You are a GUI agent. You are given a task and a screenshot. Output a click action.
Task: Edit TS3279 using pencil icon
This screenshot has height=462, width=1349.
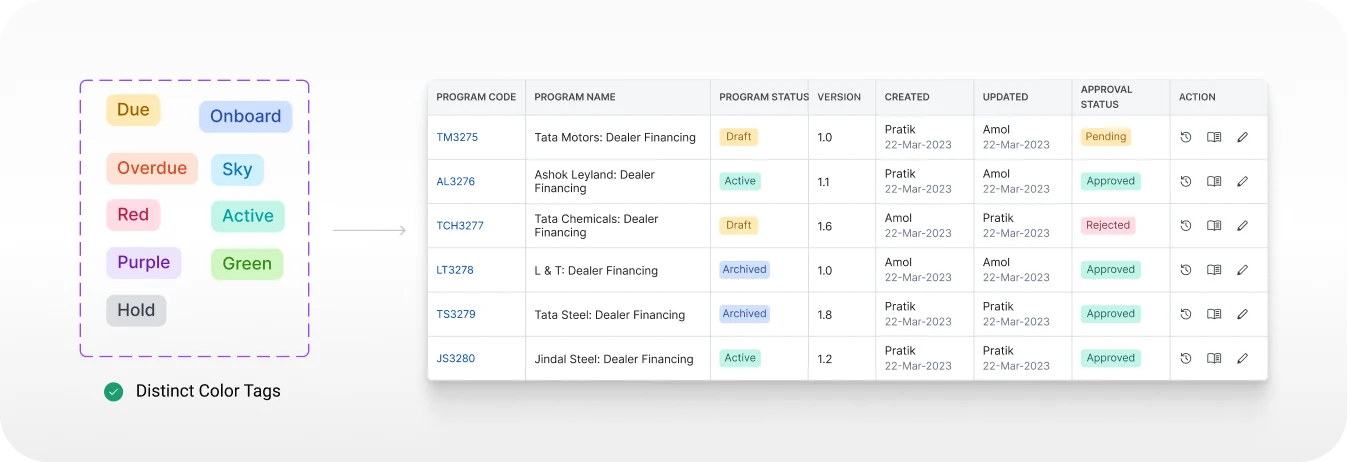(x=1243, y=314)
